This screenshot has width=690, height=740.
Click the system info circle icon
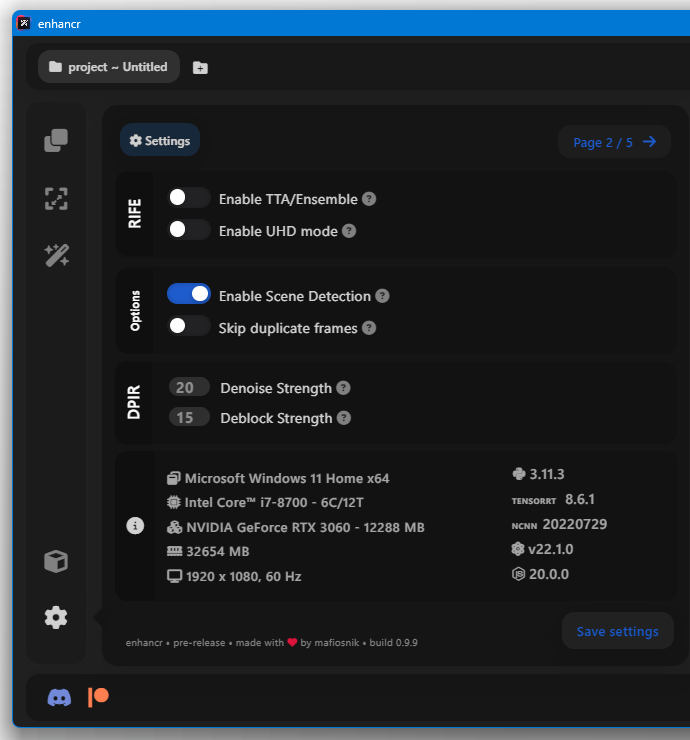point(135,526)
